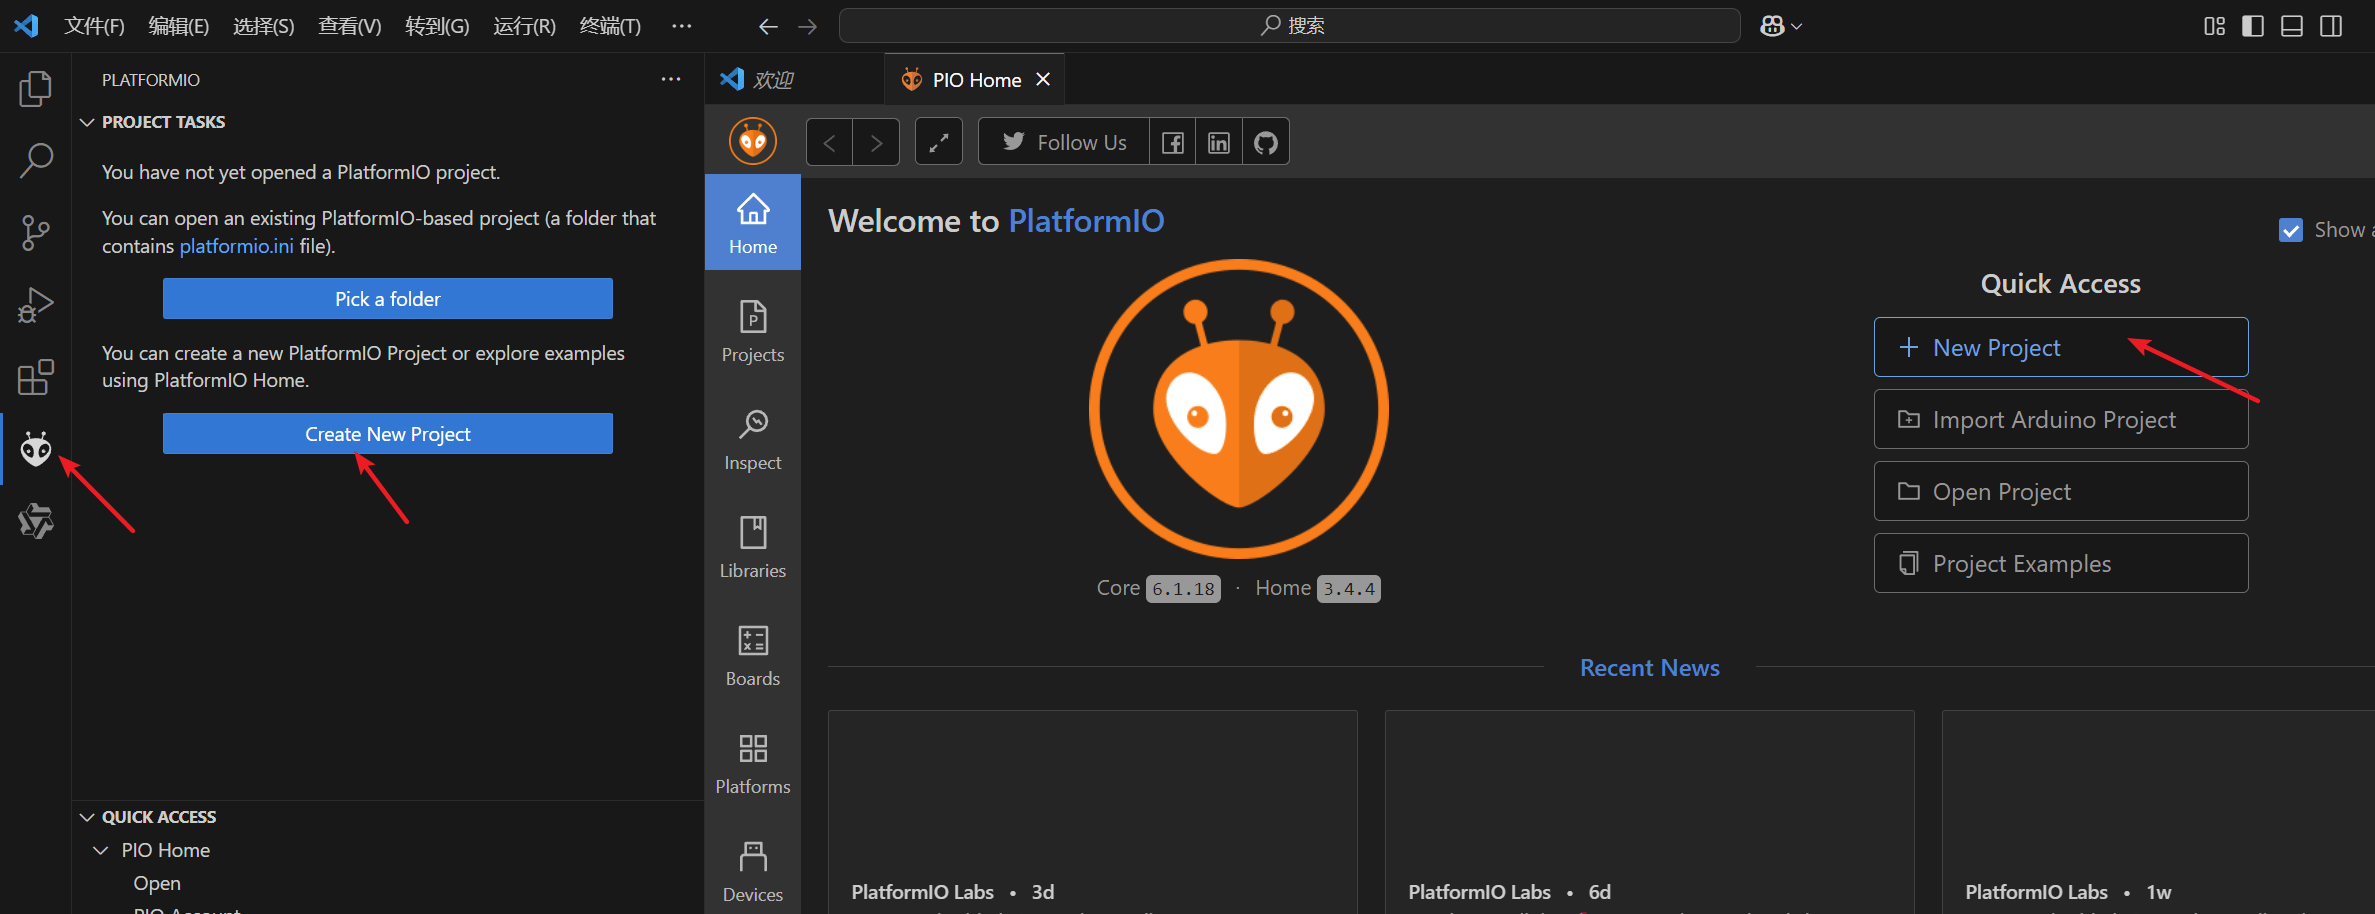2375x914 pixels.
Task: Click the Create New Project button
Action: point(387,434)
